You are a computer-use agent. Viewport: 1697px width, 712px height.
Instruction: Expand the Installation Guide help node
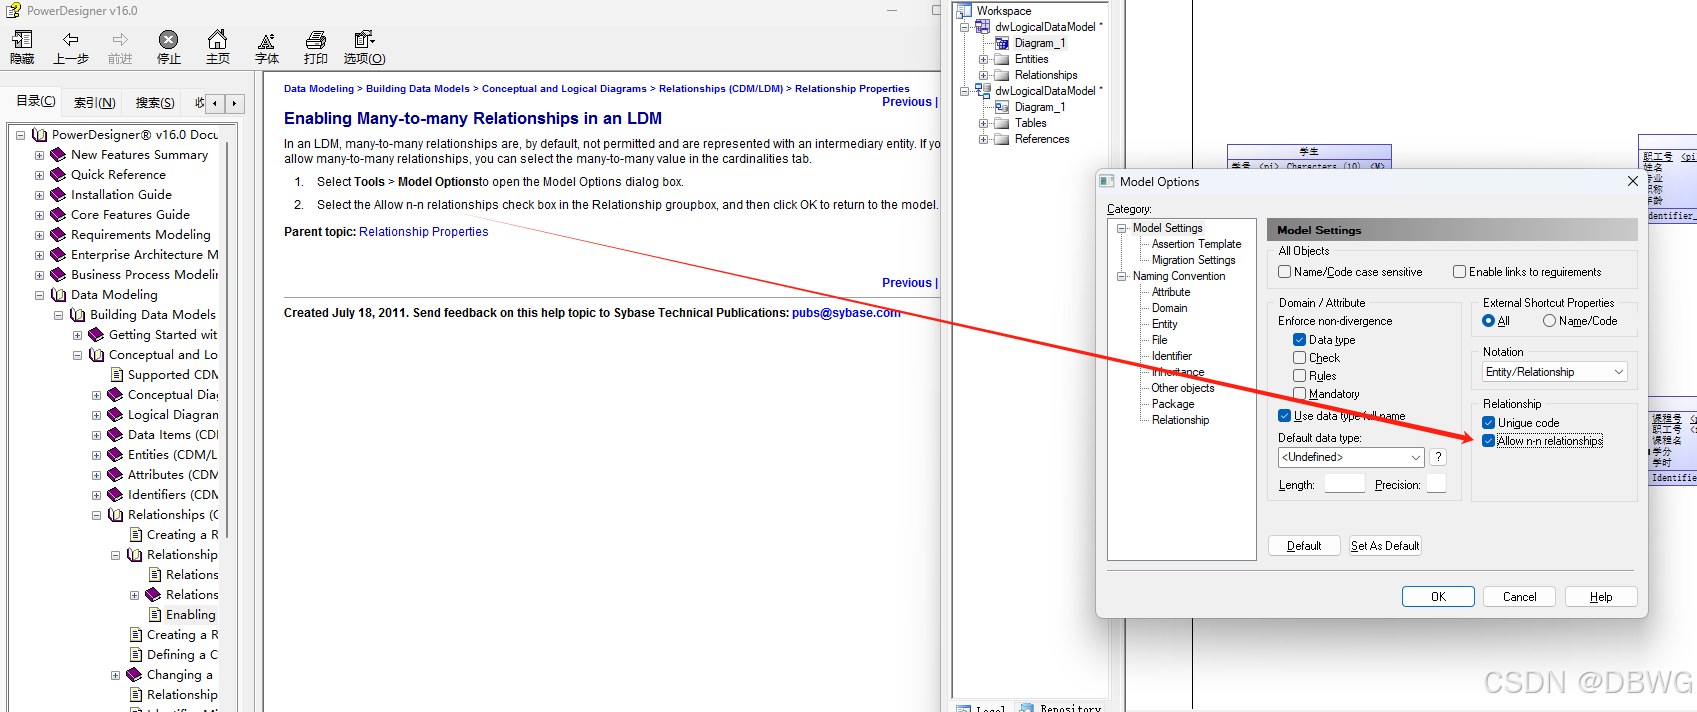tap(39, 195)
